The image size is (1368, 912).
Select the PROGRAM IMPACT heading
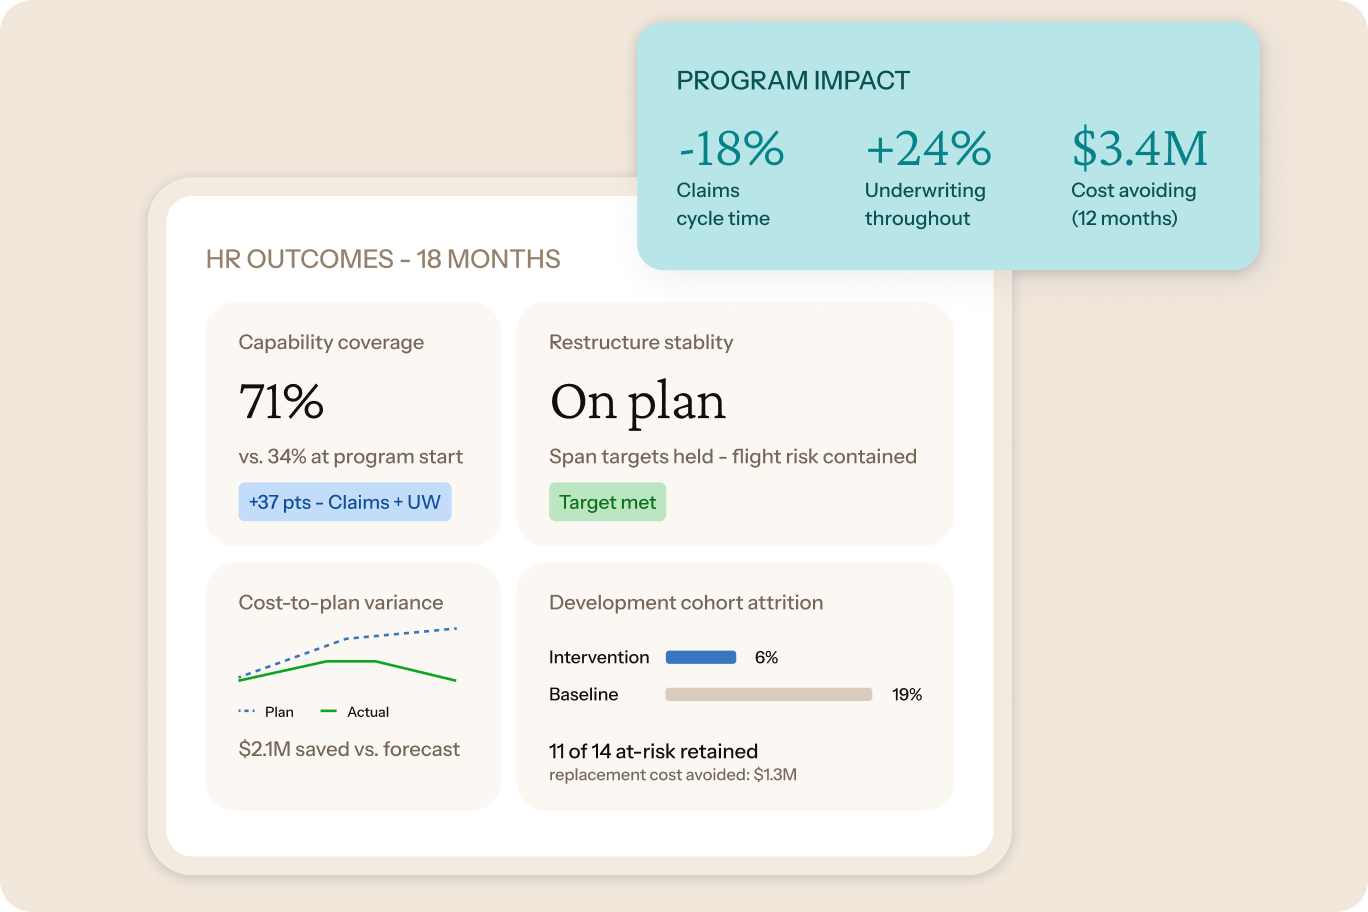(x=793, y=81)
